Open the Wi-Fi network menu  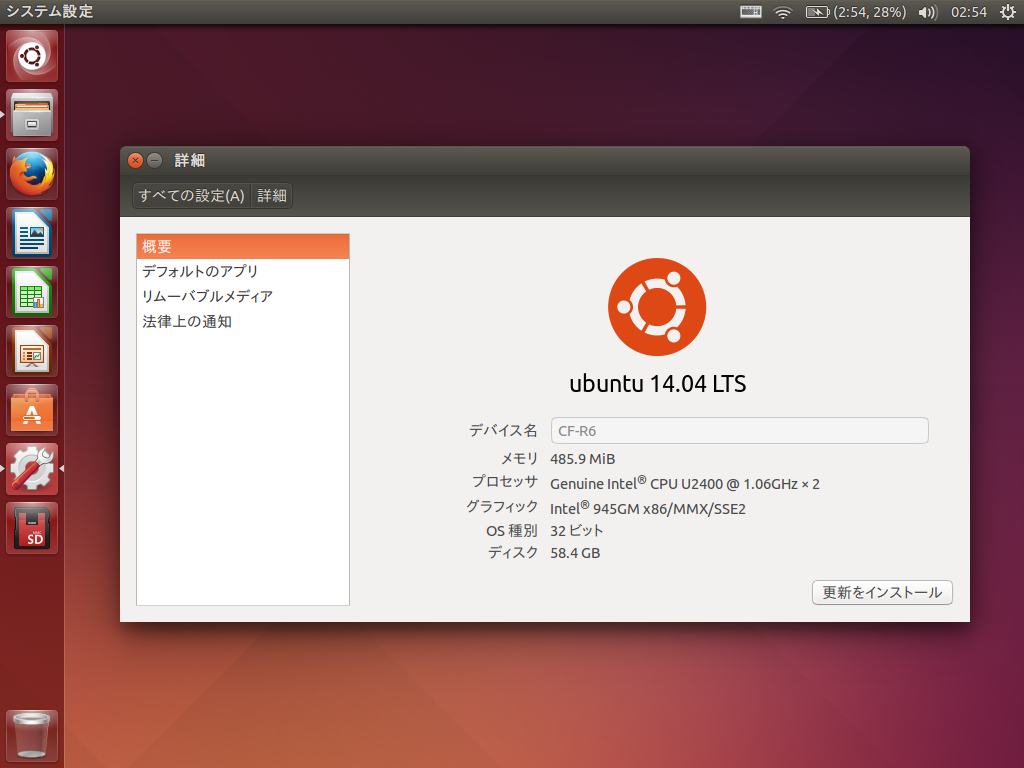click(782, 12)
